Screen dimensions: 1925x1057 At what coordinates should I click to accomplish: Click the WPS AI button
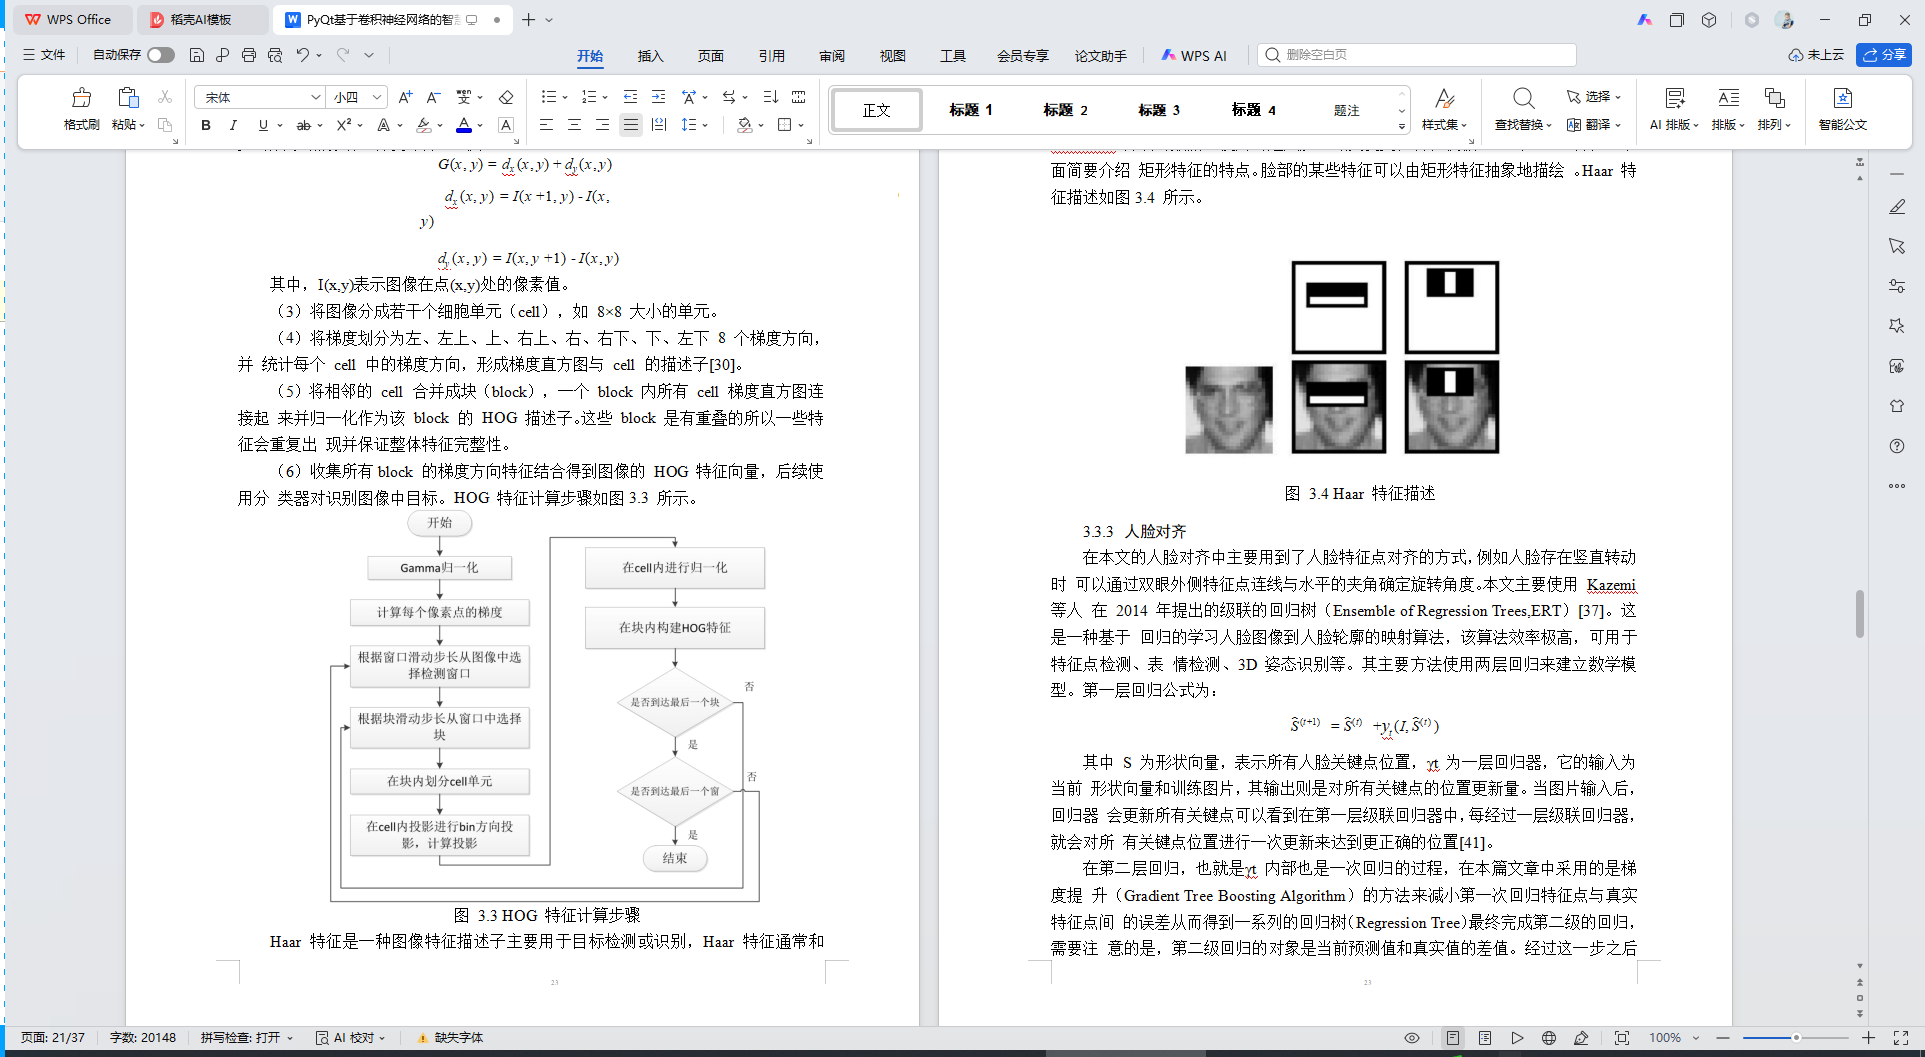point(1193,56)
